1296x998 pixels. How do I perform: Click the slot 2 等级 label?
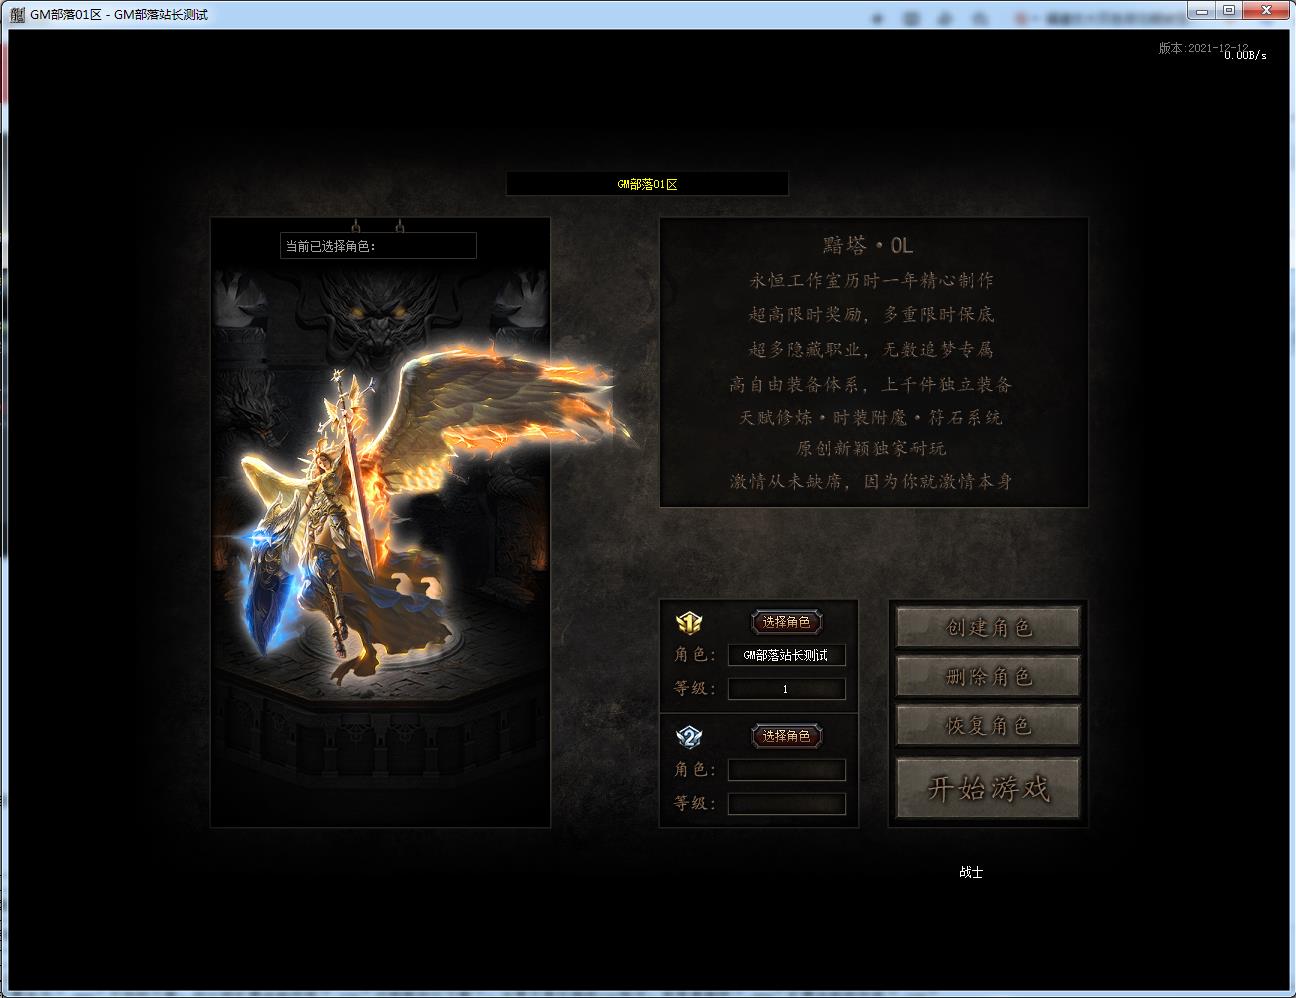click(694, 803)
